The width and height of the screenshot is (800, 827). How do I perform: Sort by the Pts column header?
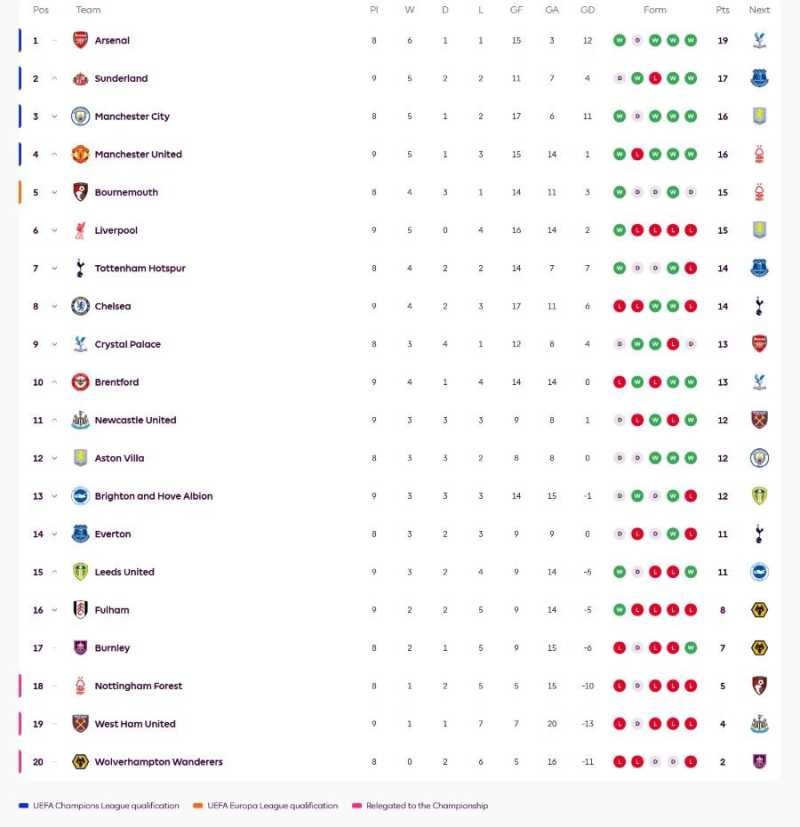(722, 10)
